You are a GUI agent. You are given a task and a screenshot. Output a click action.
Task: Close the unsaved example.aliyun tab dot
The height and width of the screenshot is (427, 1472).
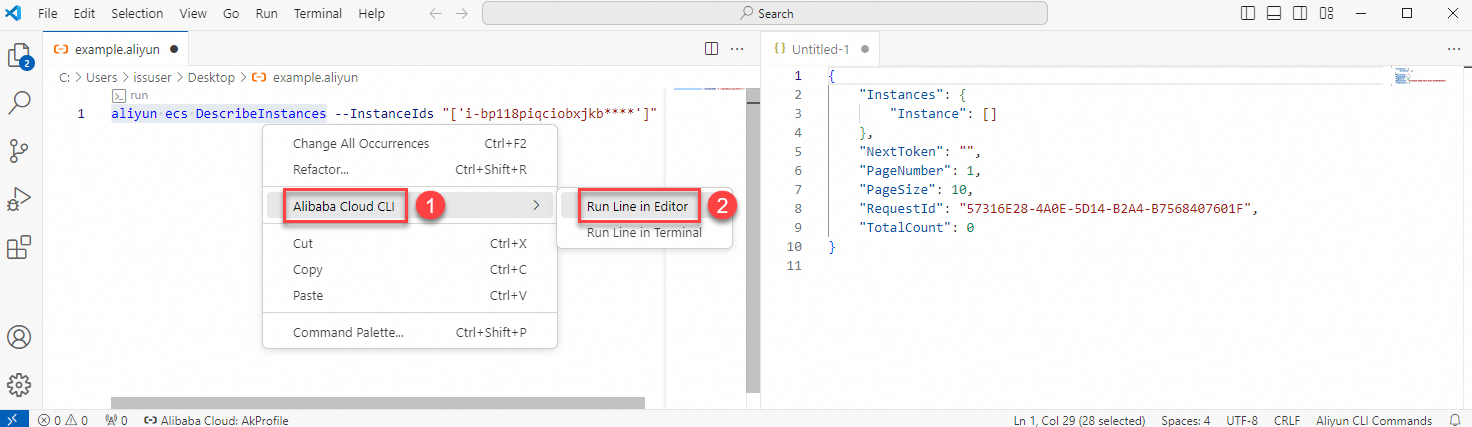174,48
